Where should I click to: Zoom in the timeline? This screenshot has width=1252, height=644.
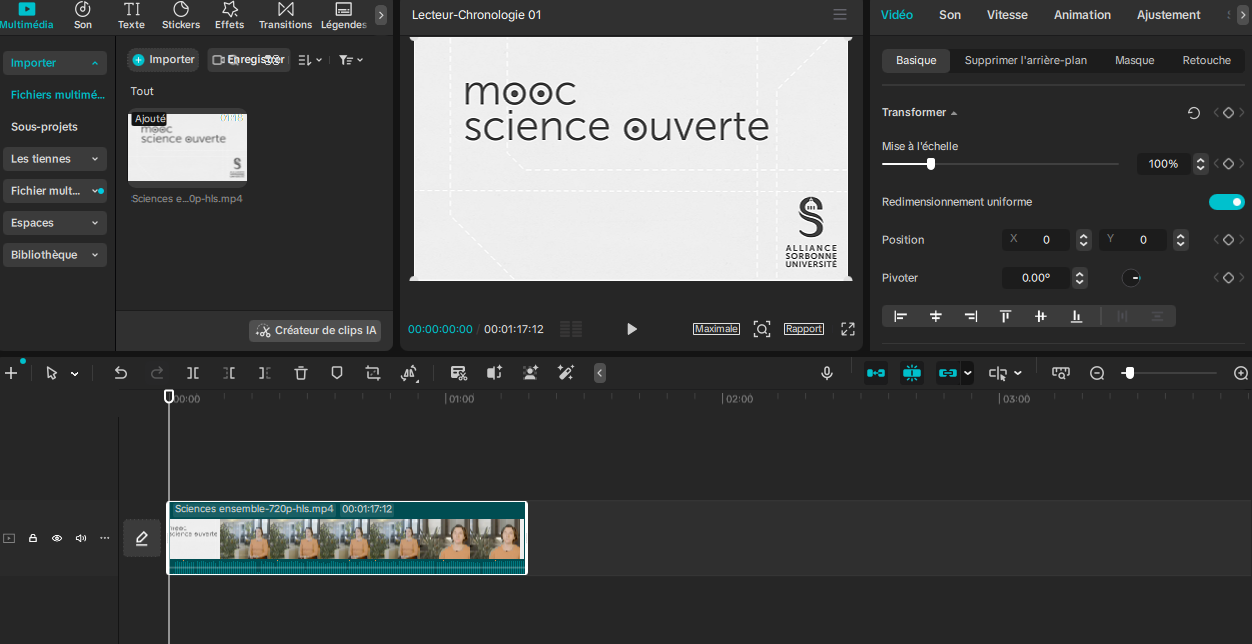click(x=1241, y=373)
